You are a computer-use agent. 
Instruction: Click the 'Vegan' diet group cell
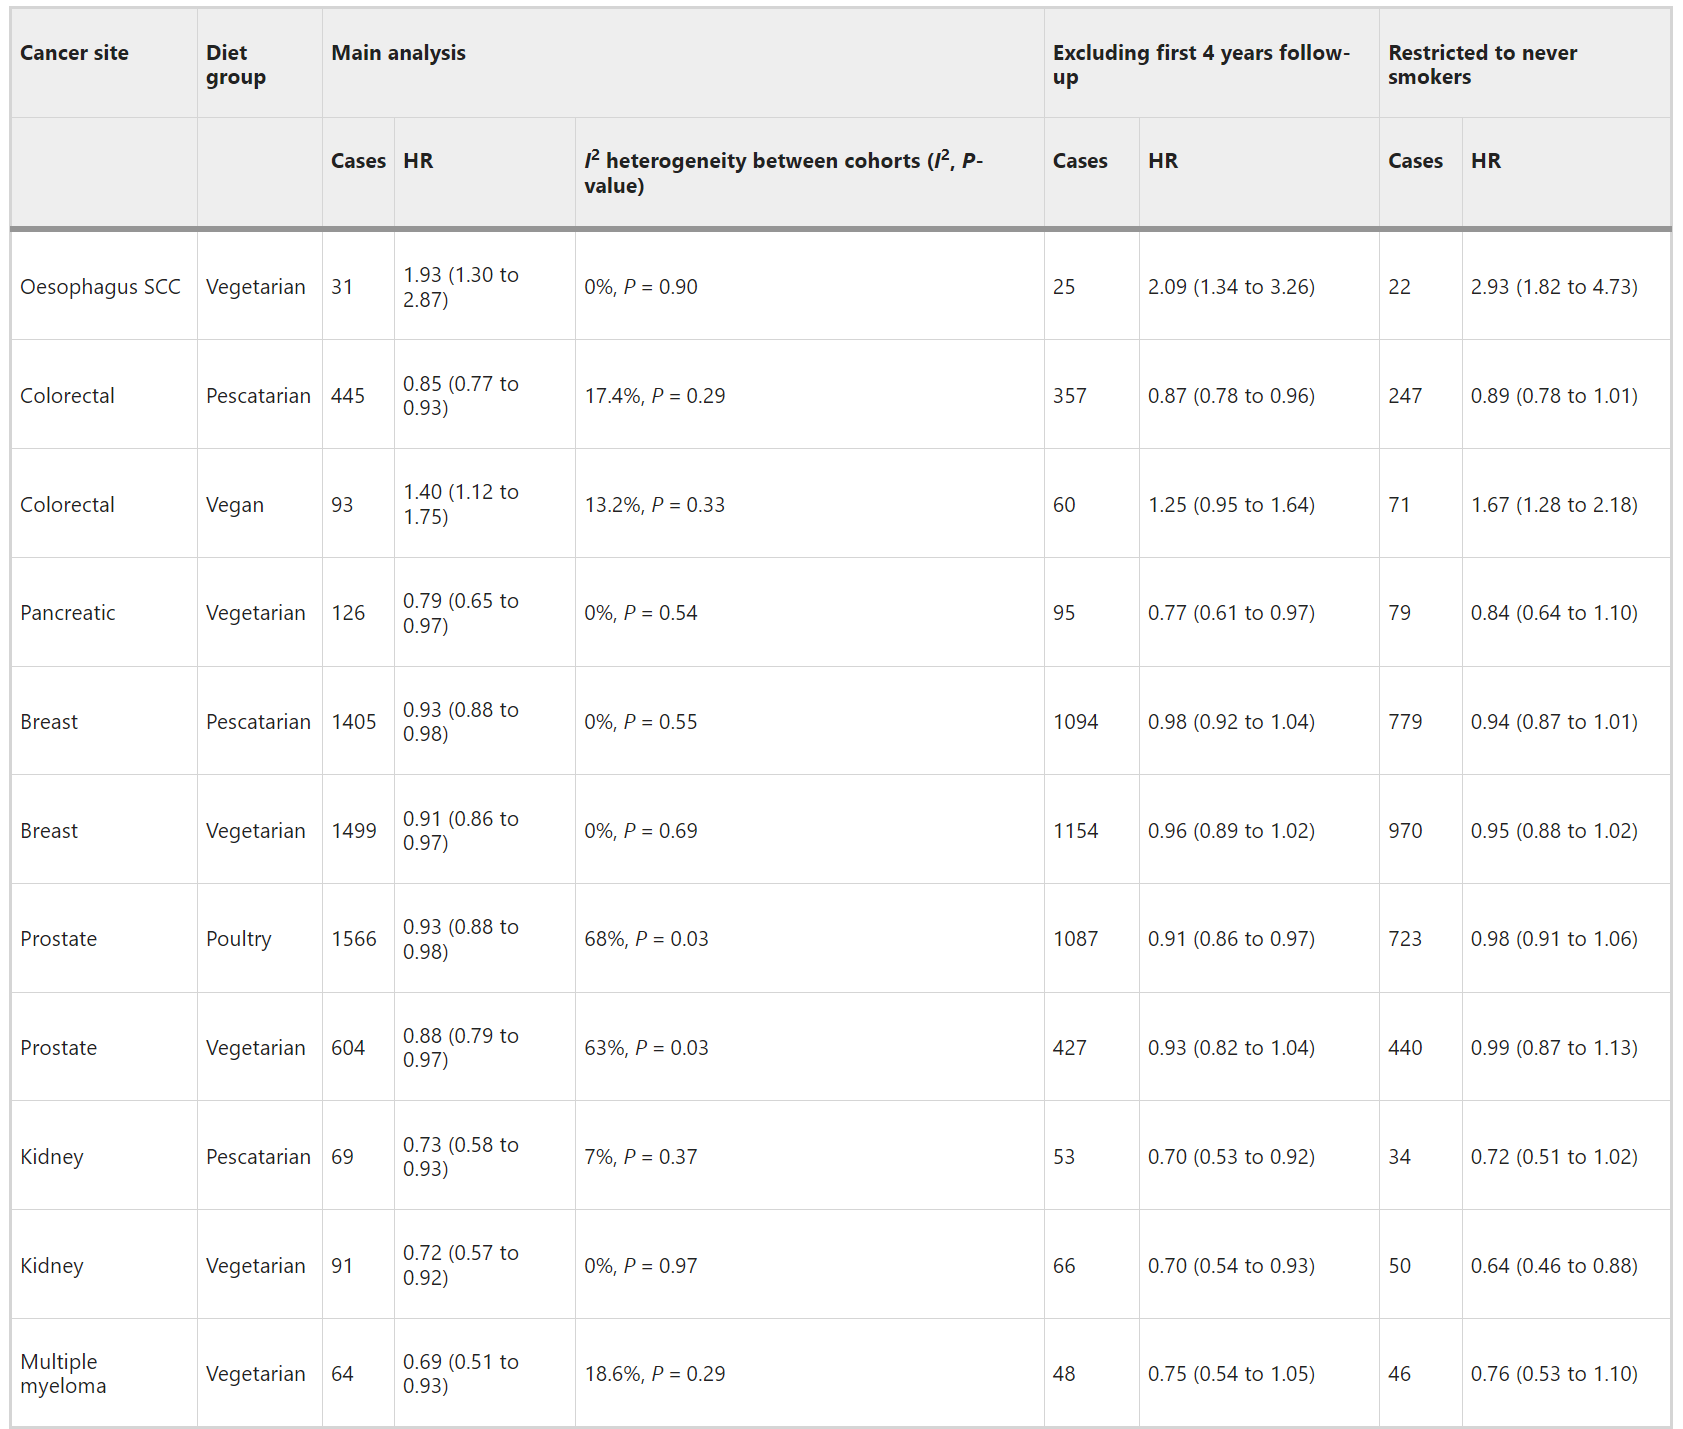click(x=235, y=505)
